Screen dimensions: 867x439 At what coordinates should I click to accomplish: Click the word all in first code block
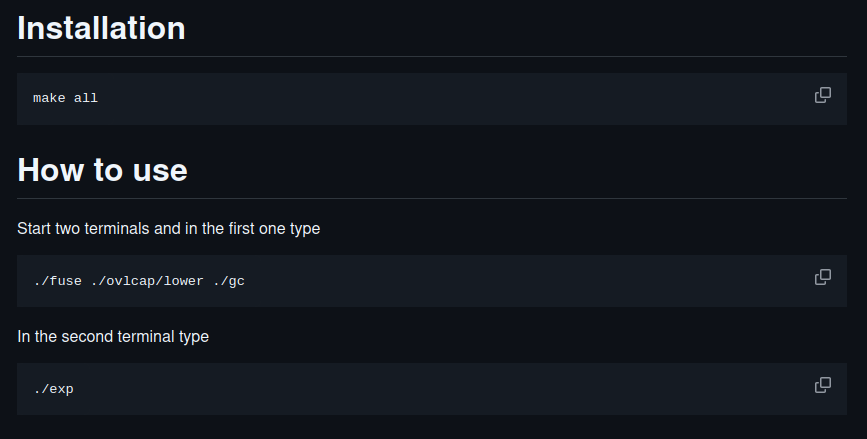pyautogui.click(x=86, y=98)
